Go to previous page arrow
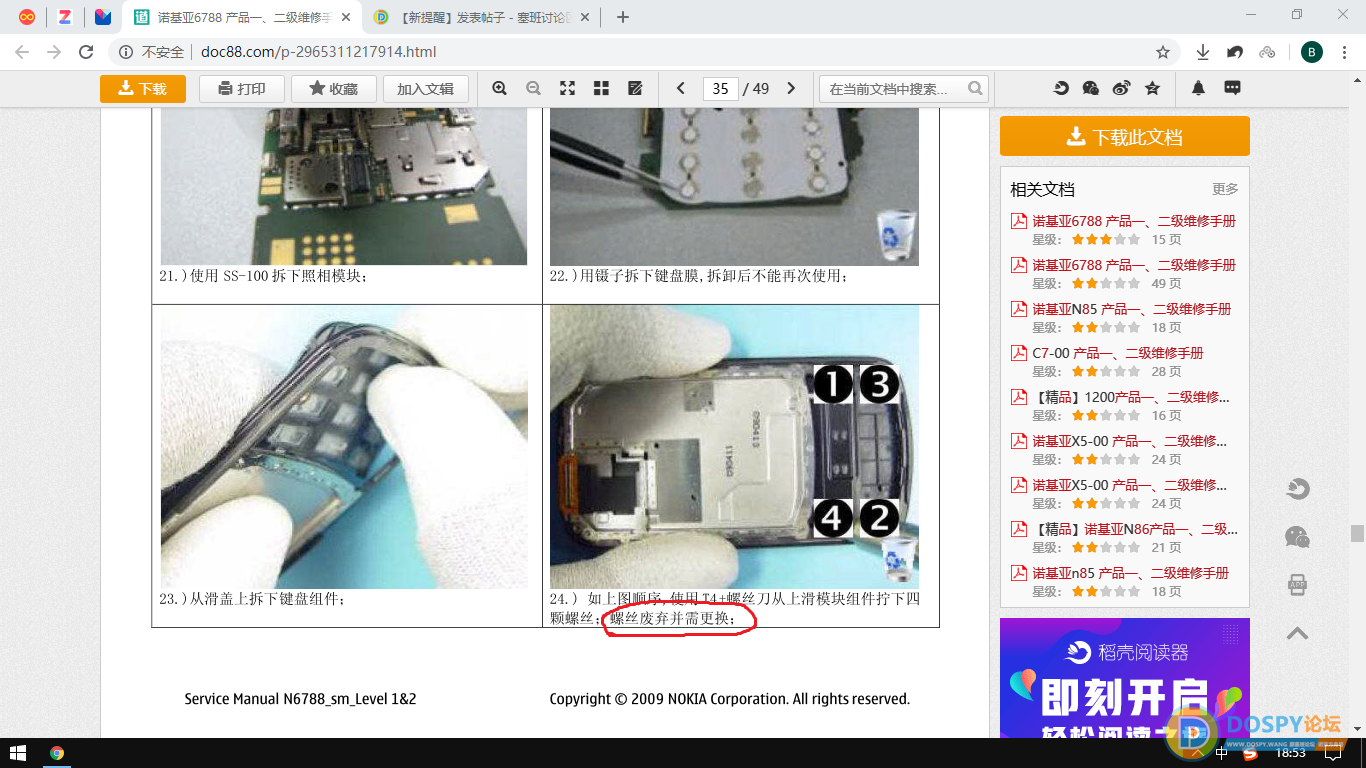The image size is (1366, 768). coord(681,88)
